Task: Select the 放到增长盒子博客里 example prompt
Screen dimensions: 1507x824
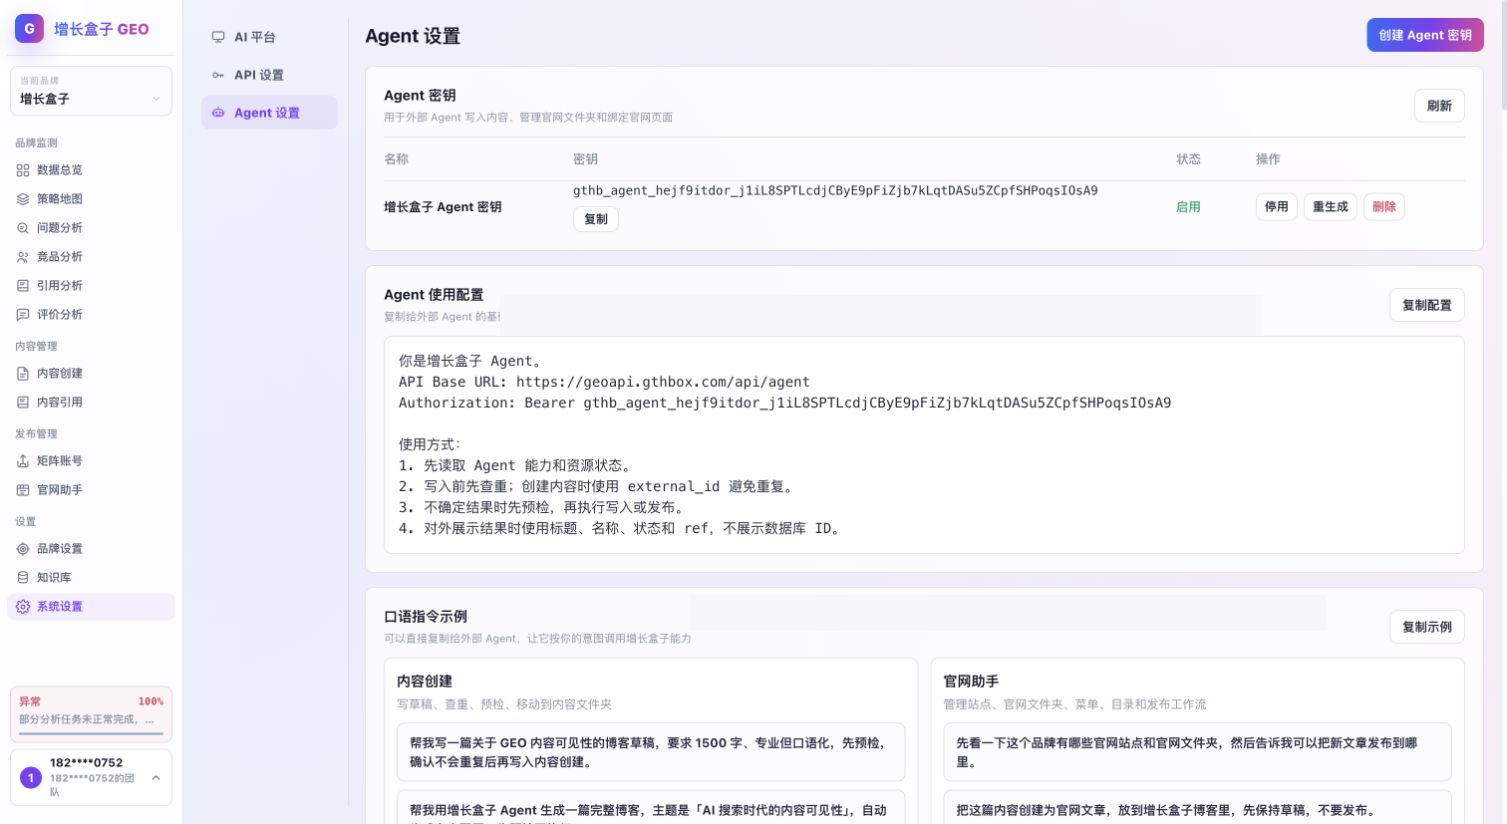Action: [x=1197, y=808]
